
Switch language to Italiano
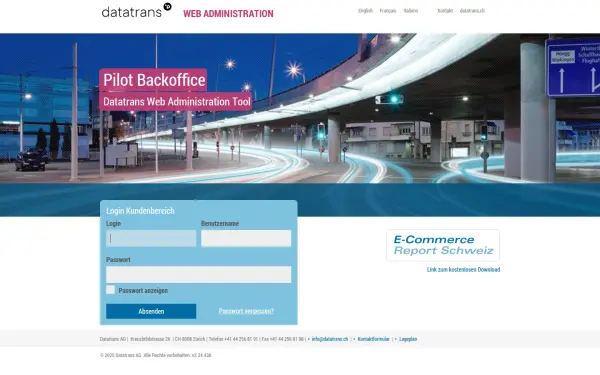411,11
